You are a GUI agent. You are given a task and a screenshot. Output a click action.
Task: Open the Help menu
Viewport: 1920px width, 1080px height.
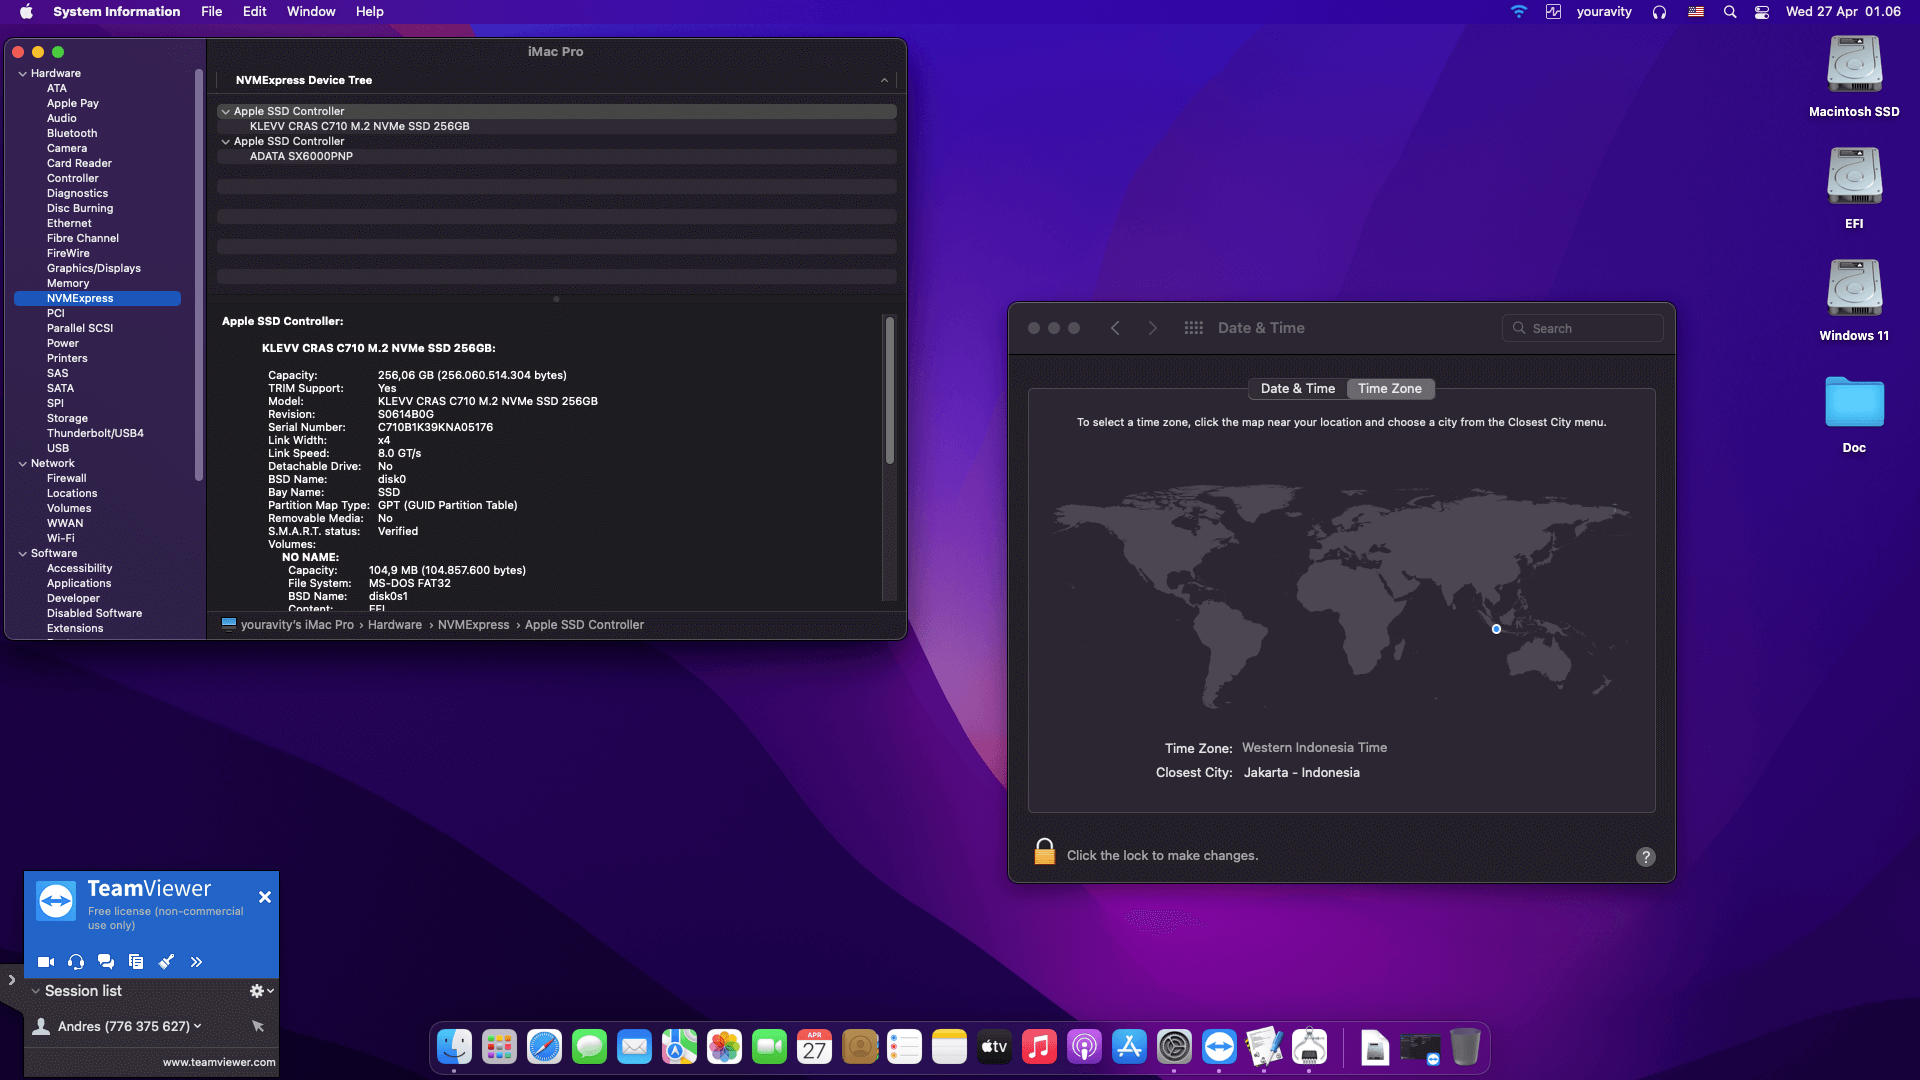pos(369,12)
